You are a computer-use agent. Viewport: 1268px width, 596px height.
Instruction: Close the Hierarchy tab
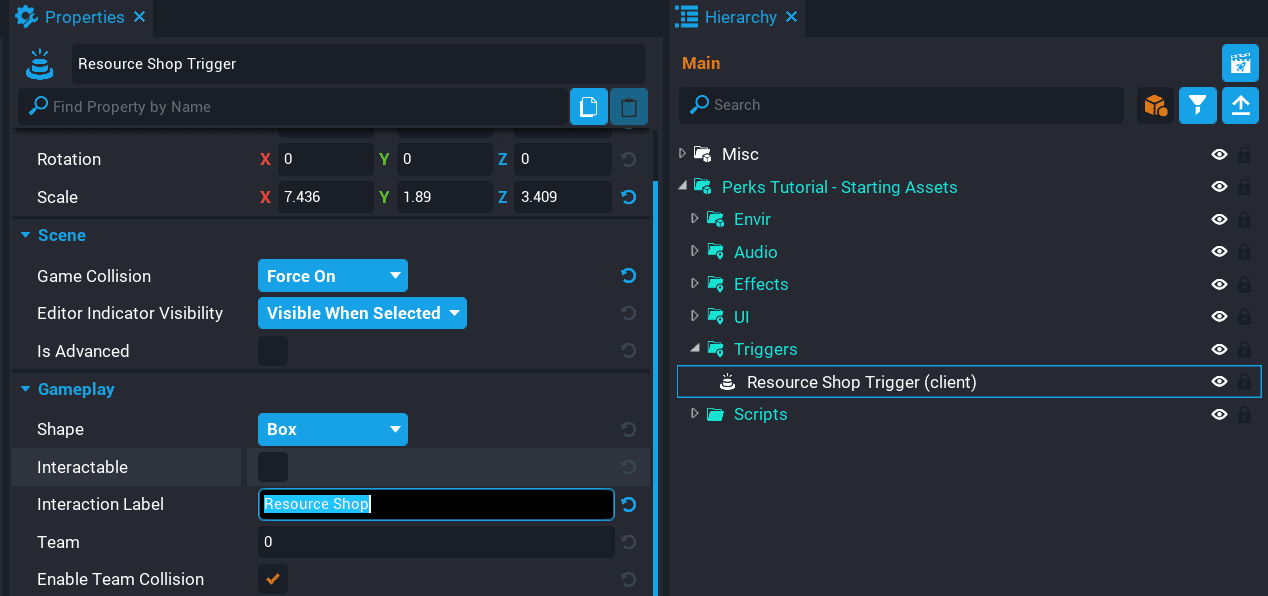[792, 17]
